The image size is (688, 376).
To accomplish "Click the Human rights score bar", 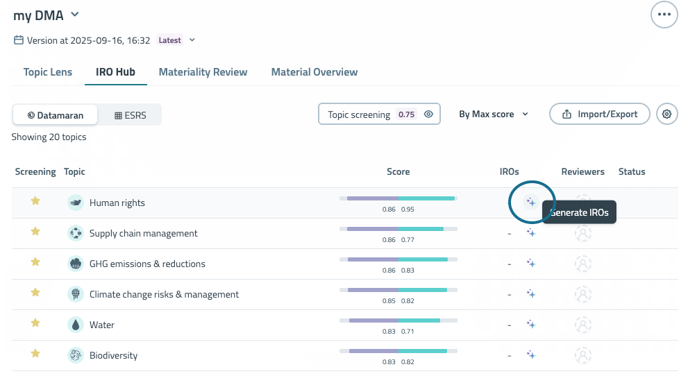I will coord(398,198).
